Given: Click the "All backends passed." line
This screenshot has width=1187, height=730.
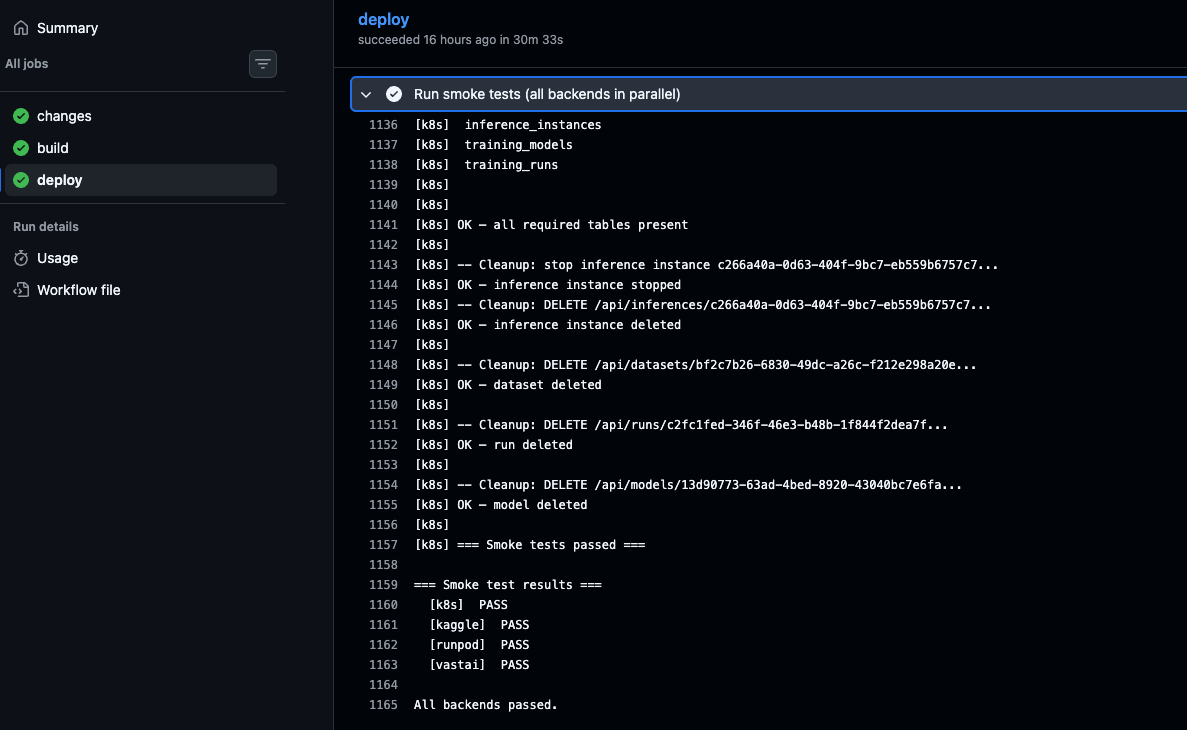Looking at the screenshot, I should click(486, 705).
